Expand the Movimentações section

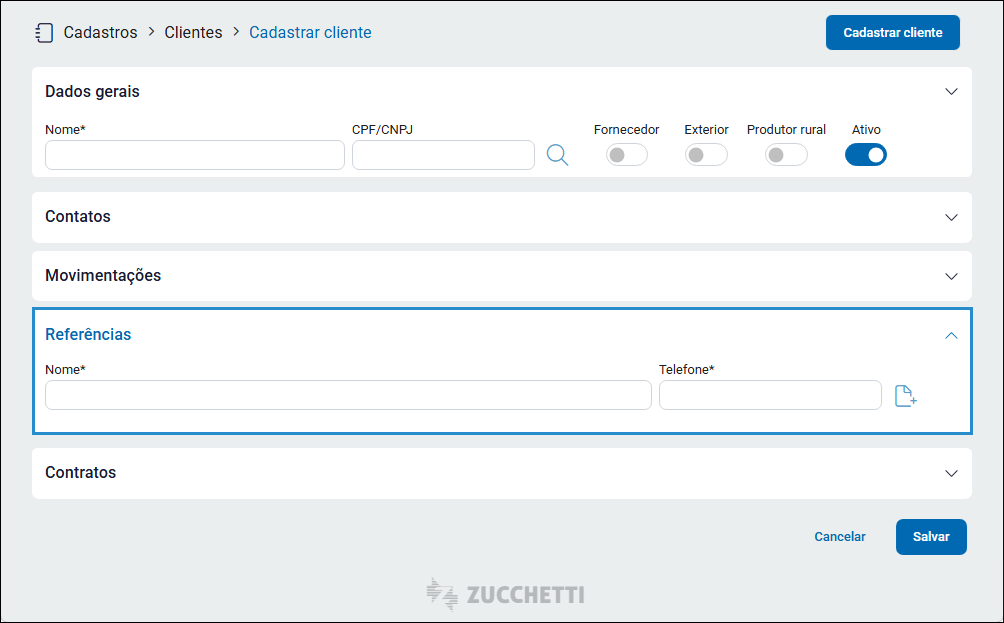[951, 276]
